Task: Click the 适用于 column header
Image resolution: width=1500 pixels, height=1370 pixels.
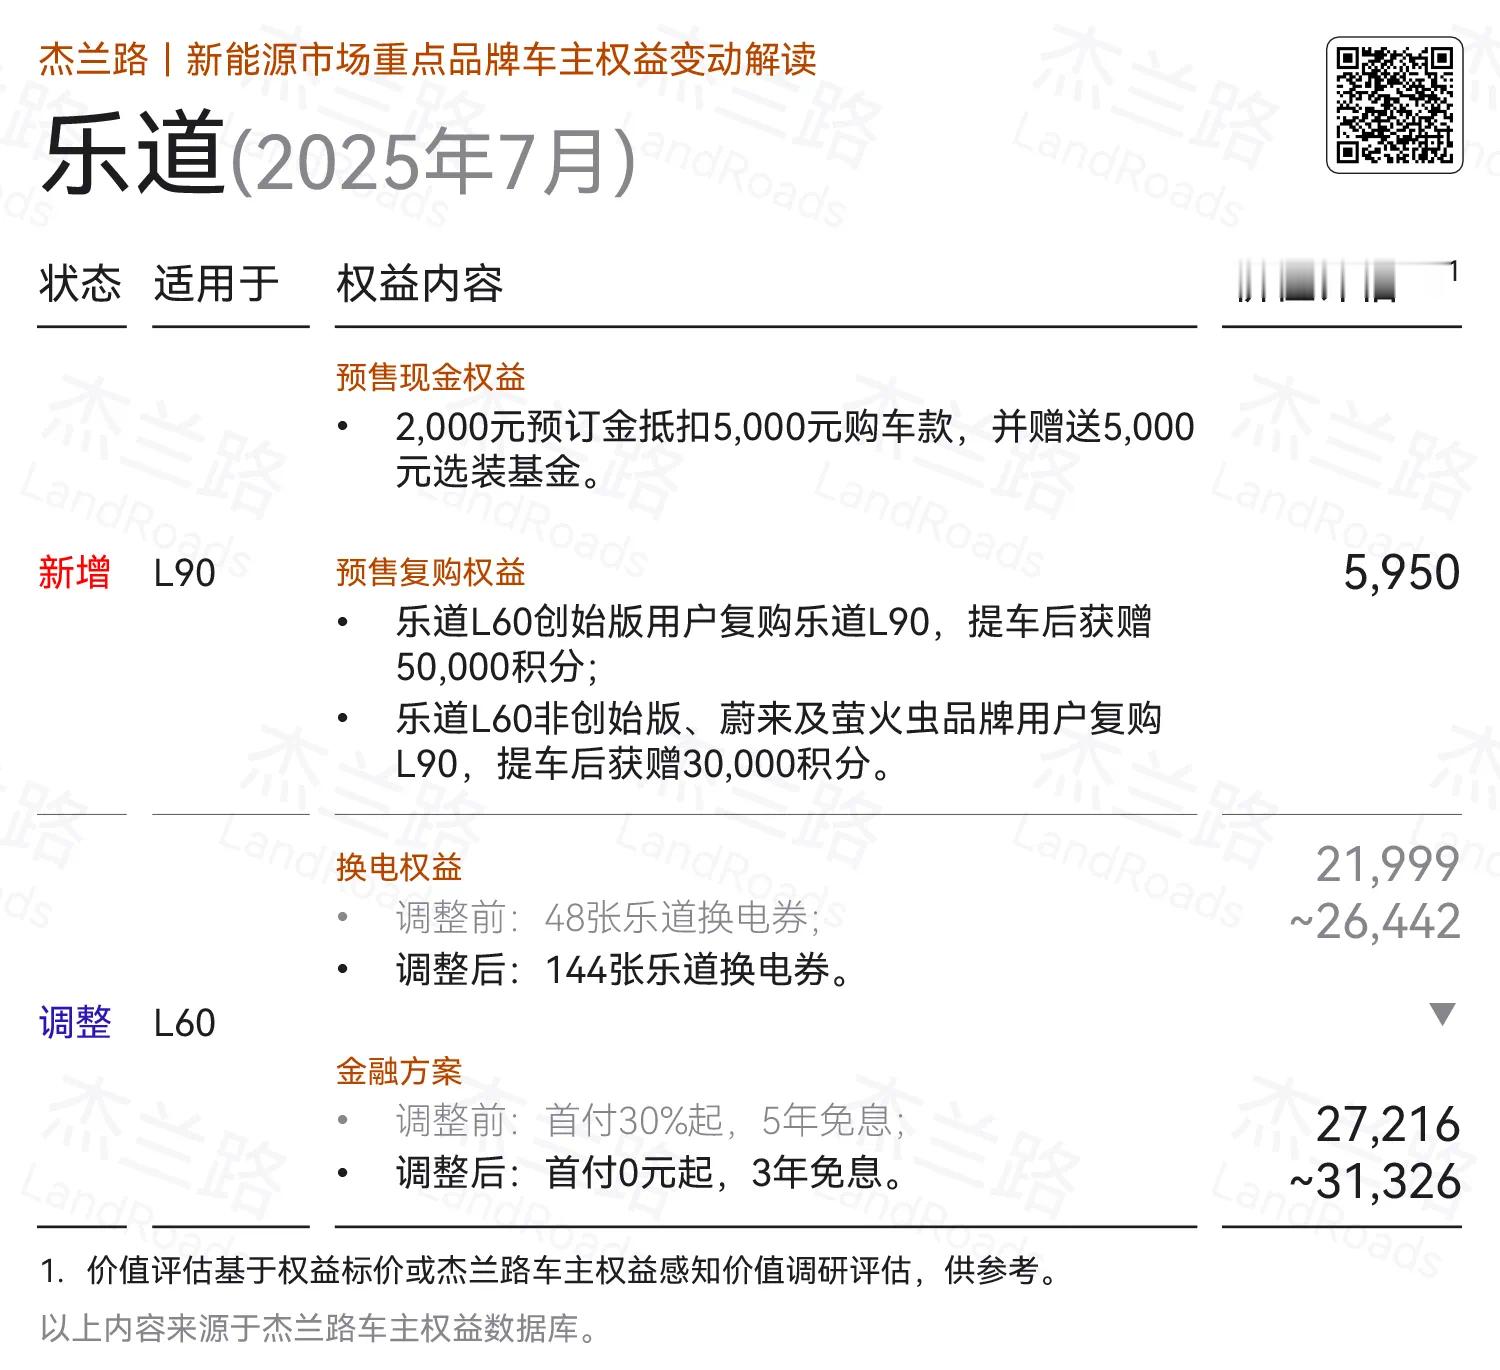Action: pyautogui.click(x=216, y=284)
